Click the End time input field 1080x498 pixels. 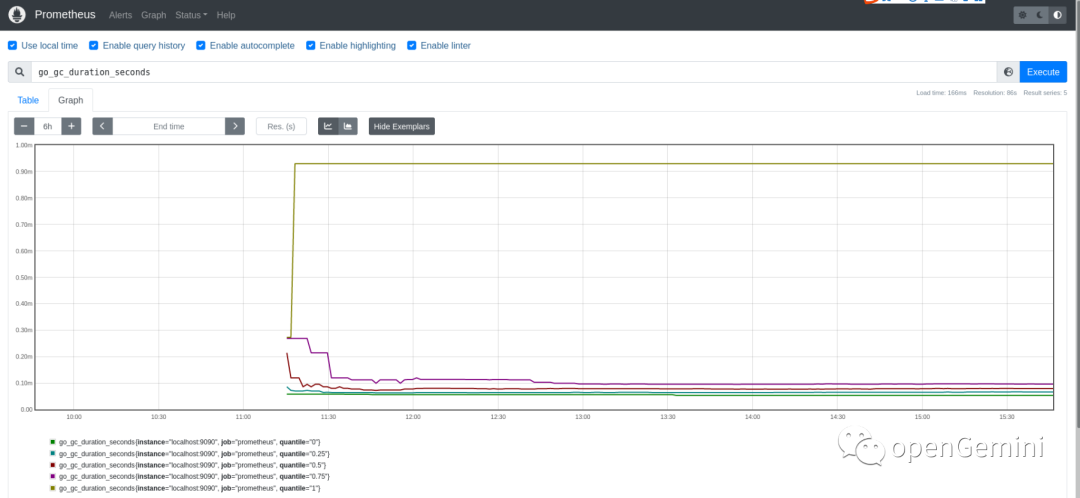[x=169, y=126]
